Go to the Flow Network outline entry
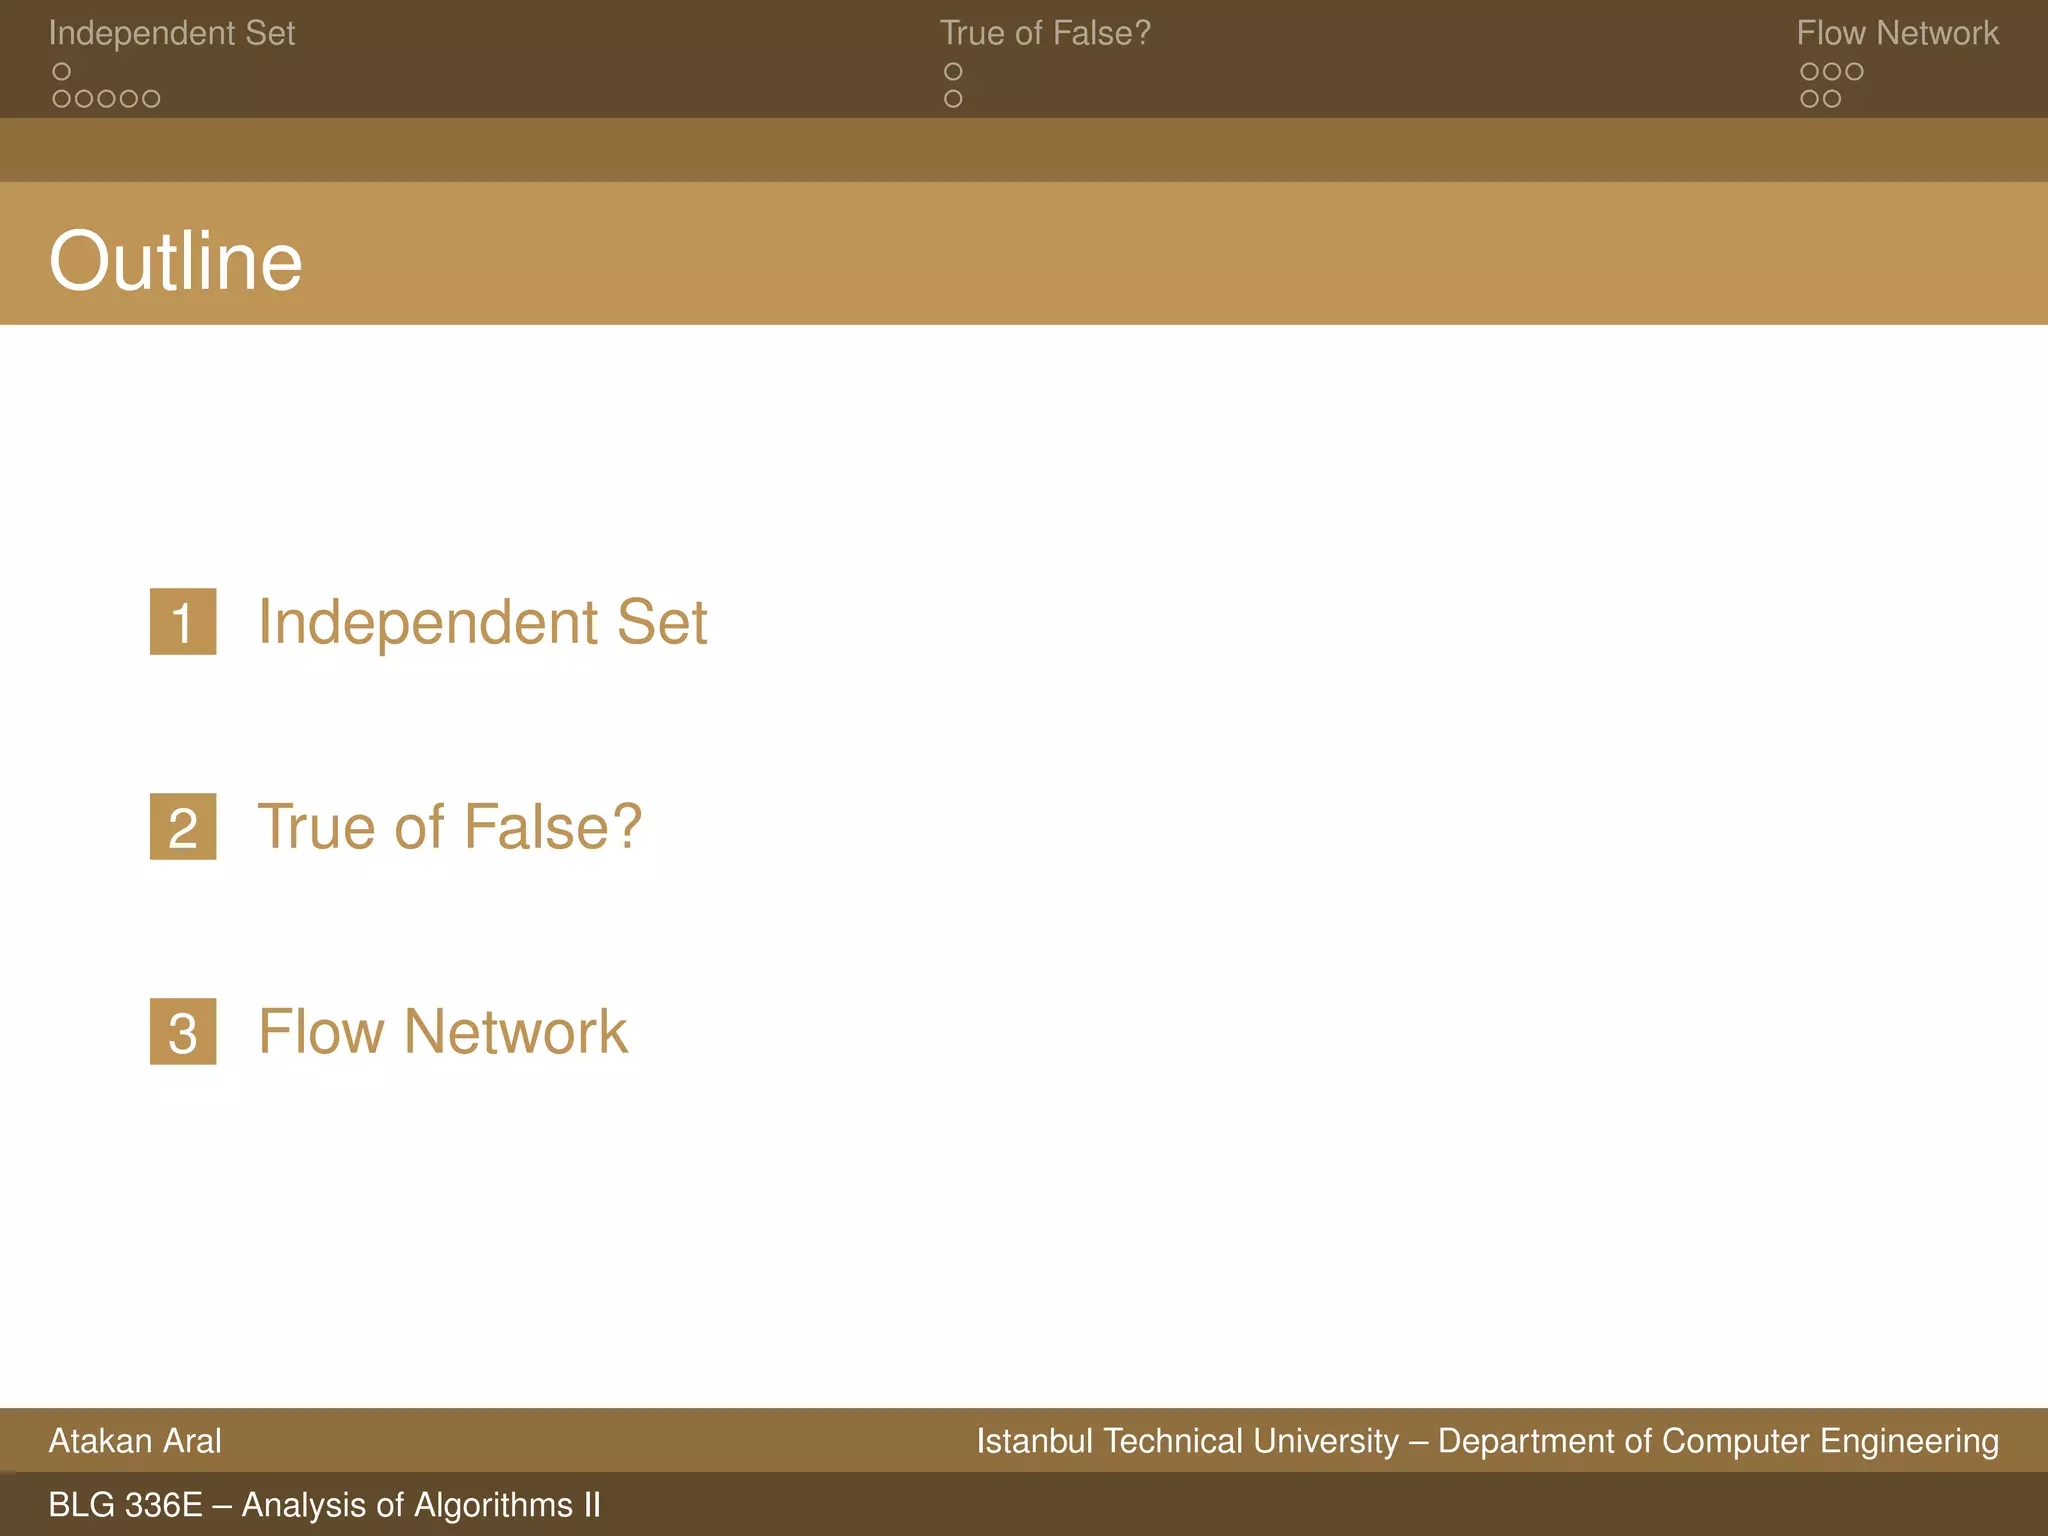This screenshot has width=2048, height=1536. 442,1032
